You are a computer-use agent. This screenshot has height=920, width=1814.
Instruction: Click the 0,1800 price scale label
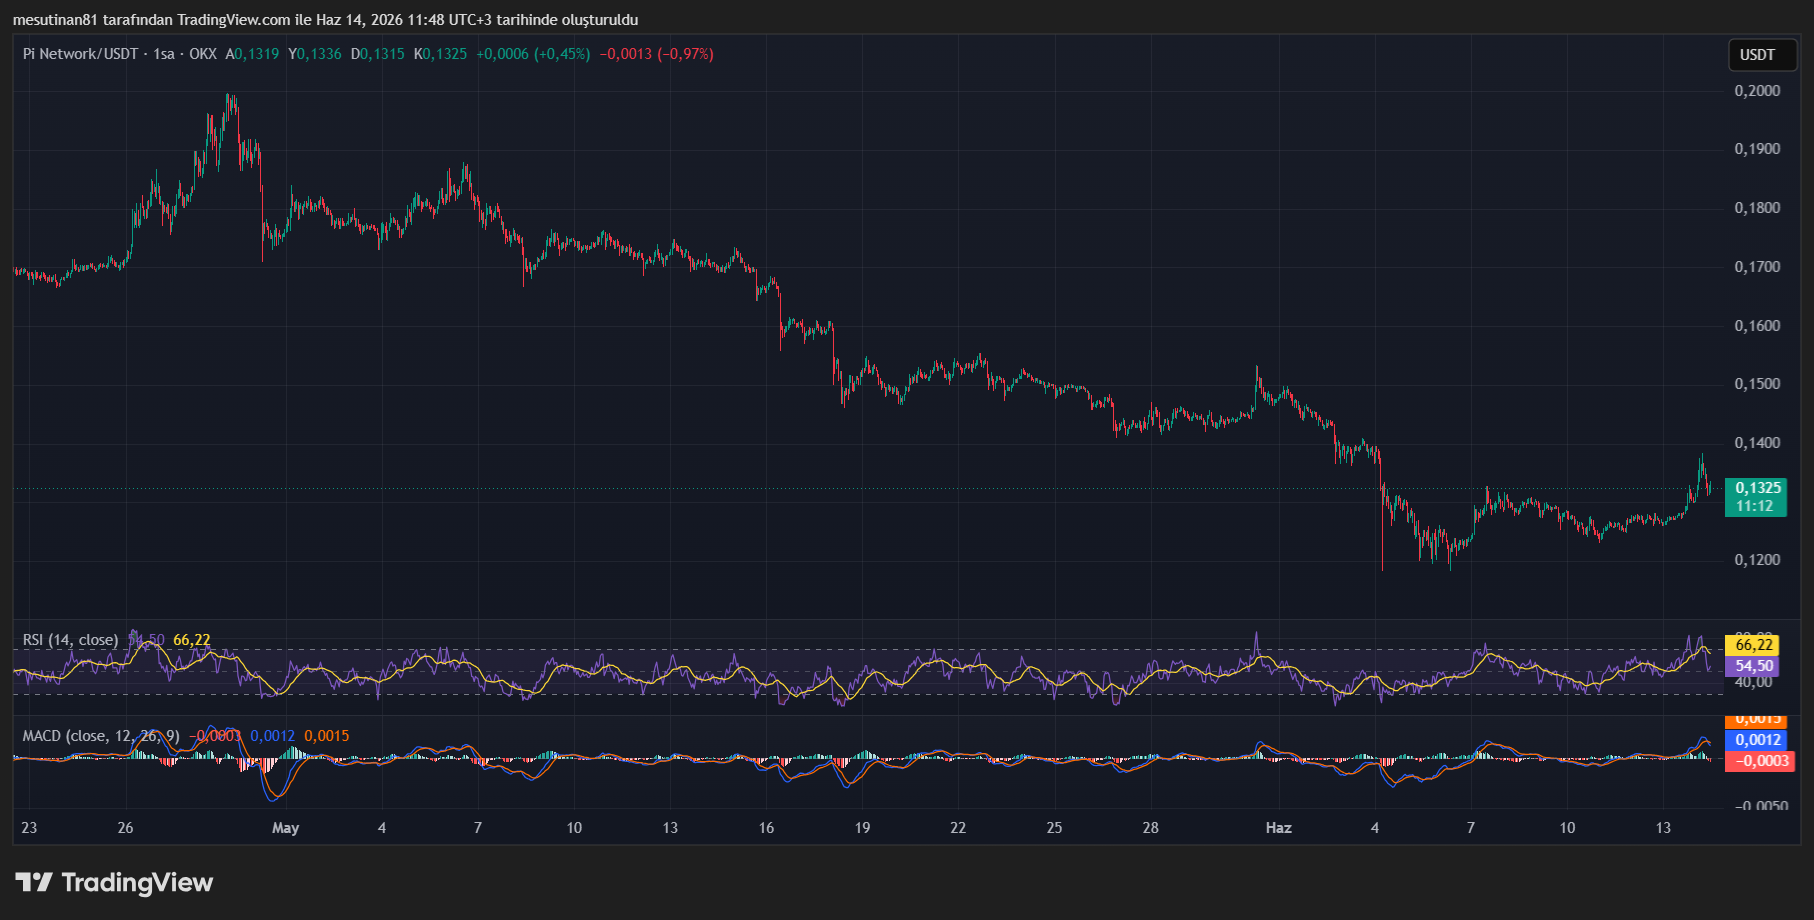point(1757,208)
